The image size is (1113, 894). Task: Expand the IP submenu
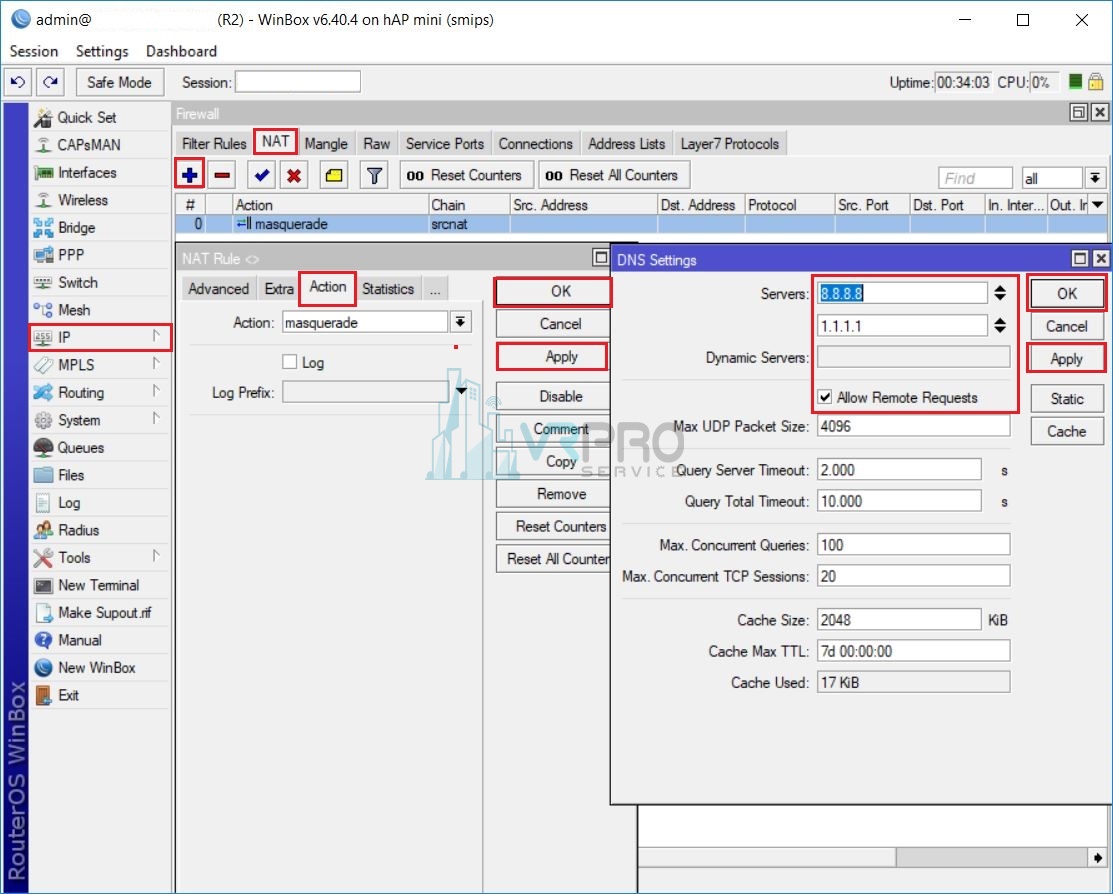[100, 337]
